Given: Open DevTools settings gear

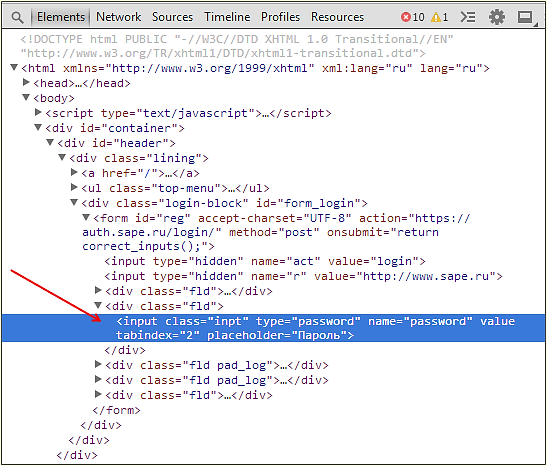Looking at the screenshot, I should coord(497,17).
